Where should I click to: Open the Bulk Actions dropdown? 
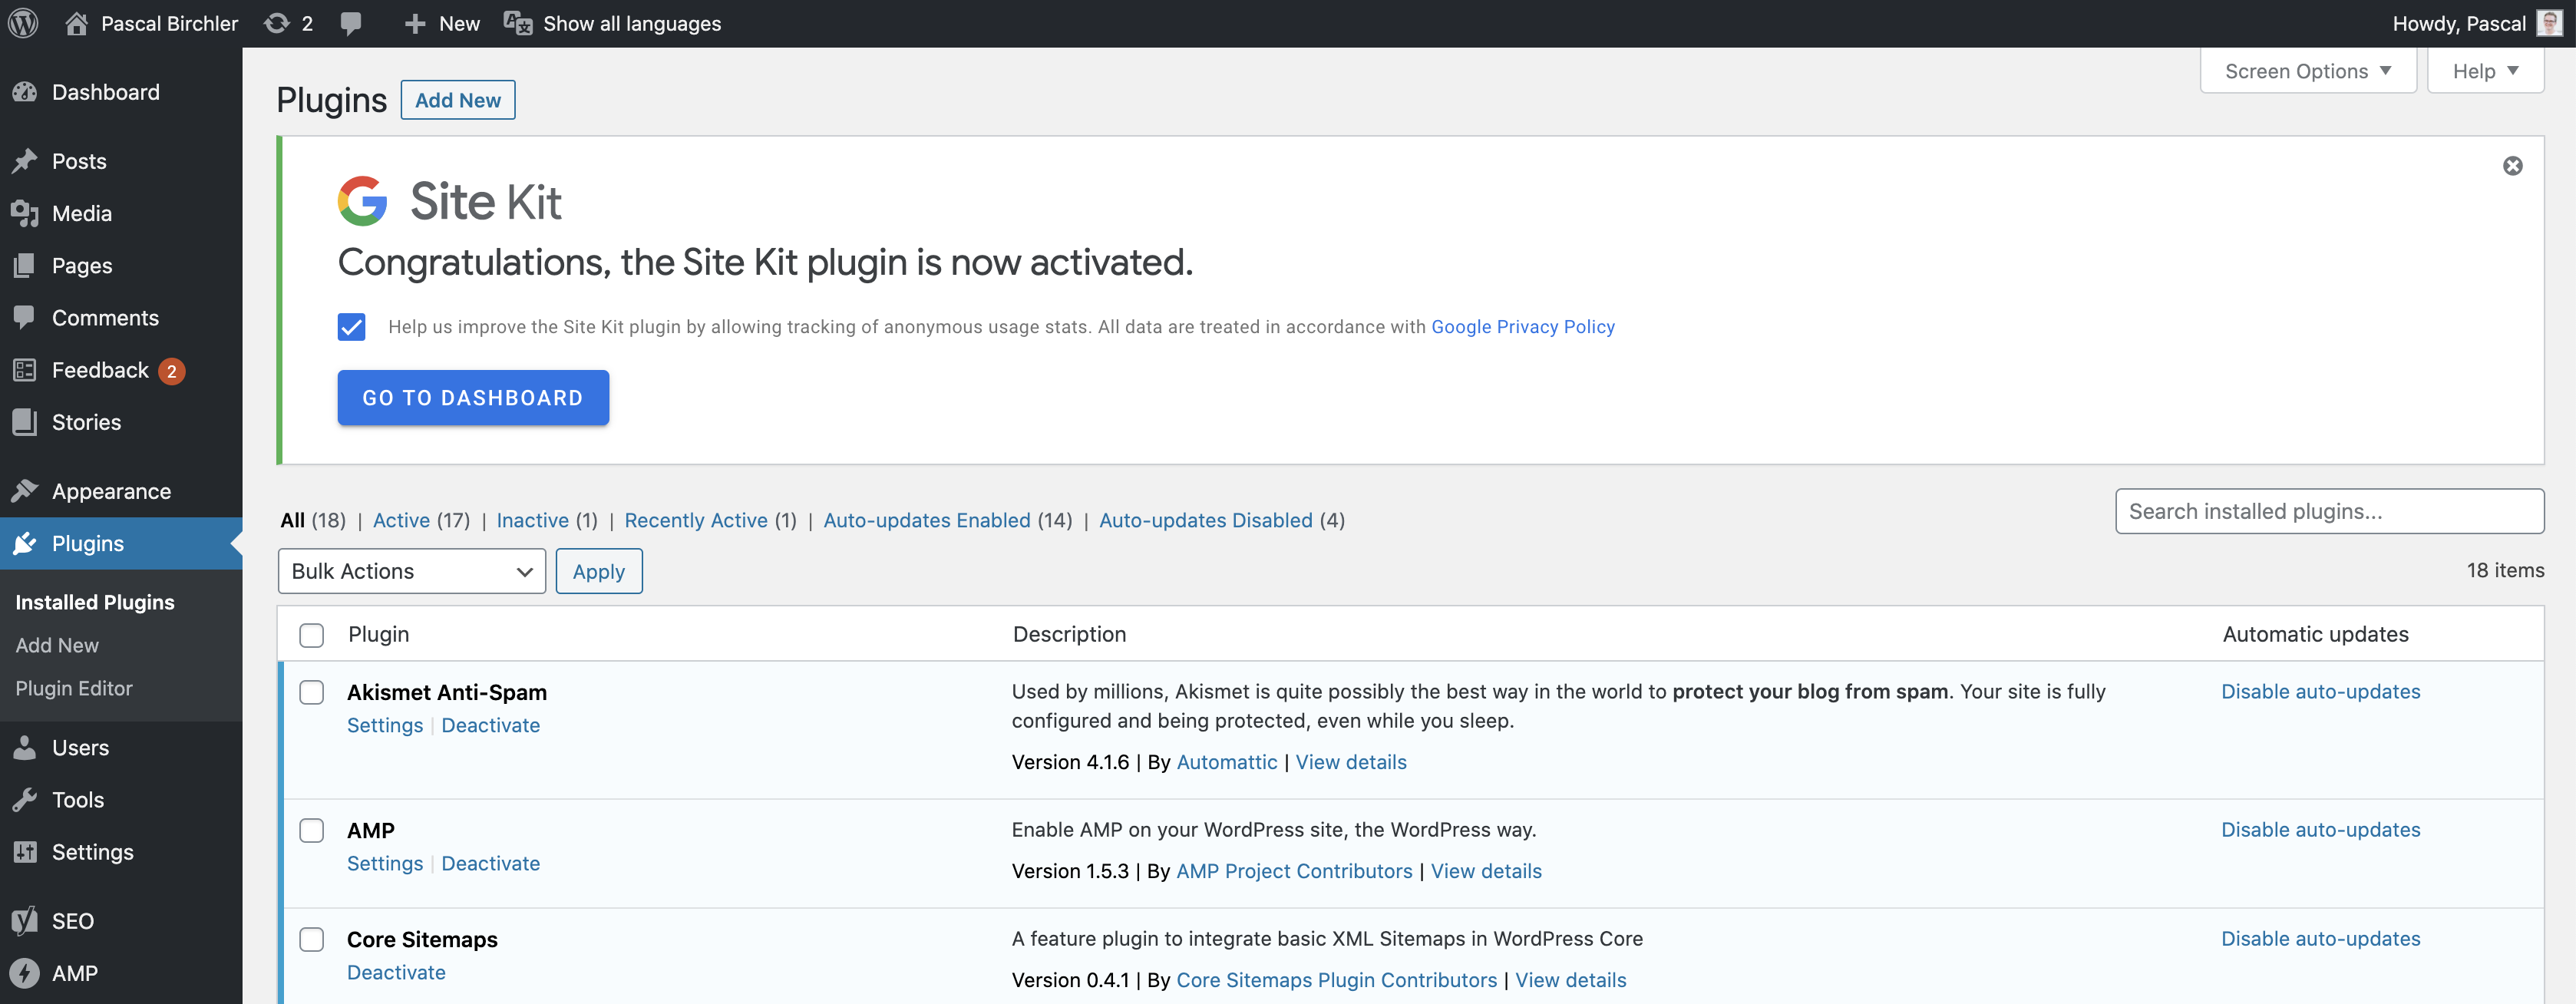pos(411,571)
